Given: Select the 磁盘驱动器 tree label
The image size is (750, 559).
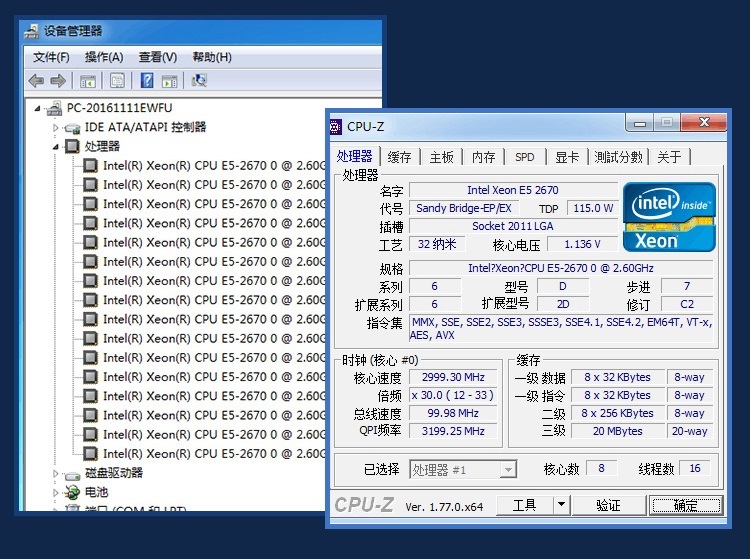Looking at the screenshot, I should (x=114, y=472).
